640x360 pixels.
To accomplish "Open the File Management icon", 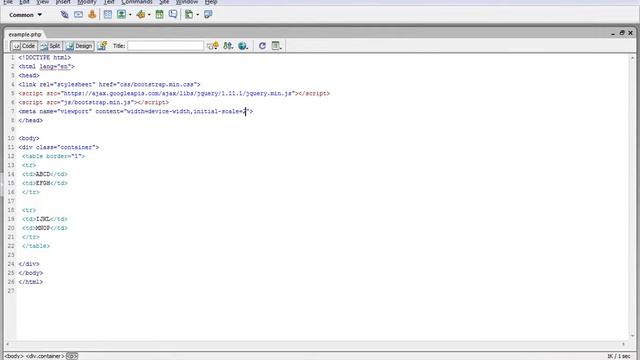I will pyautogui.click(x=228, y=46).
